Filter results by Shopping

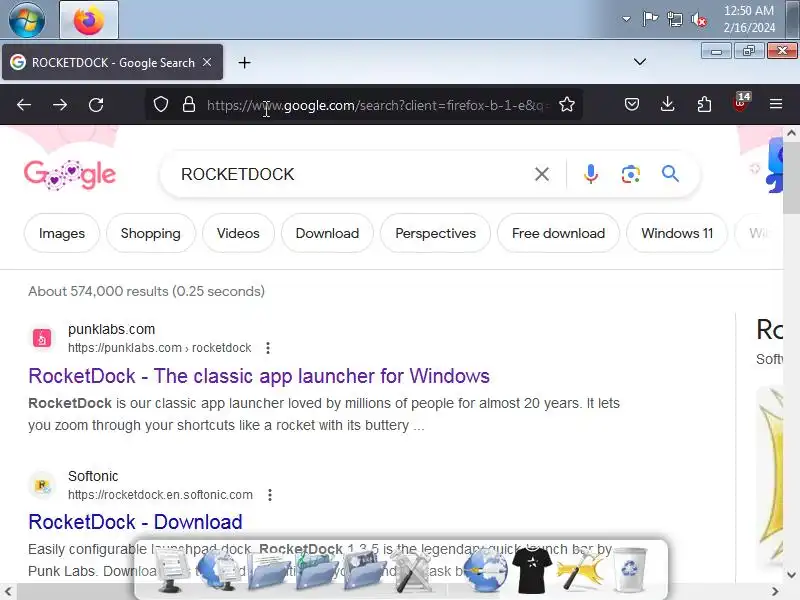151,233
